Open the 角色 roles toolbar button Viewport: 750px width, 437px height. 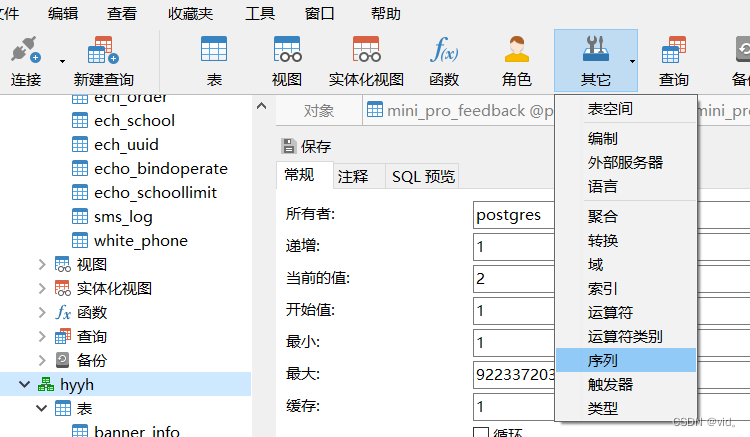pos(517,61)
